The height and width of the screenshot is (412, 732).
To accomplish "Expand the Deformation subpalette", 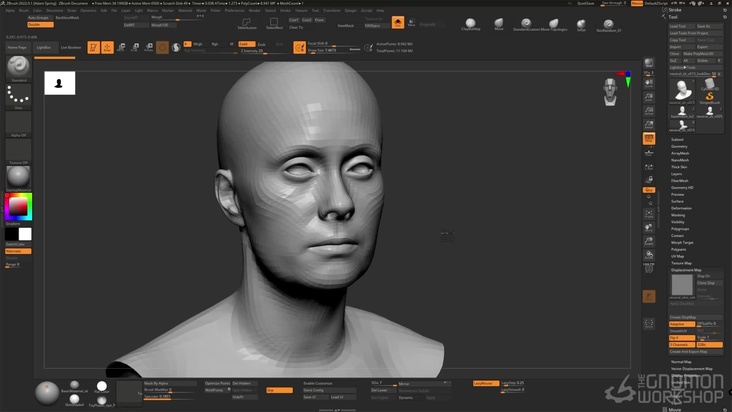I will (x=682, y=208).
